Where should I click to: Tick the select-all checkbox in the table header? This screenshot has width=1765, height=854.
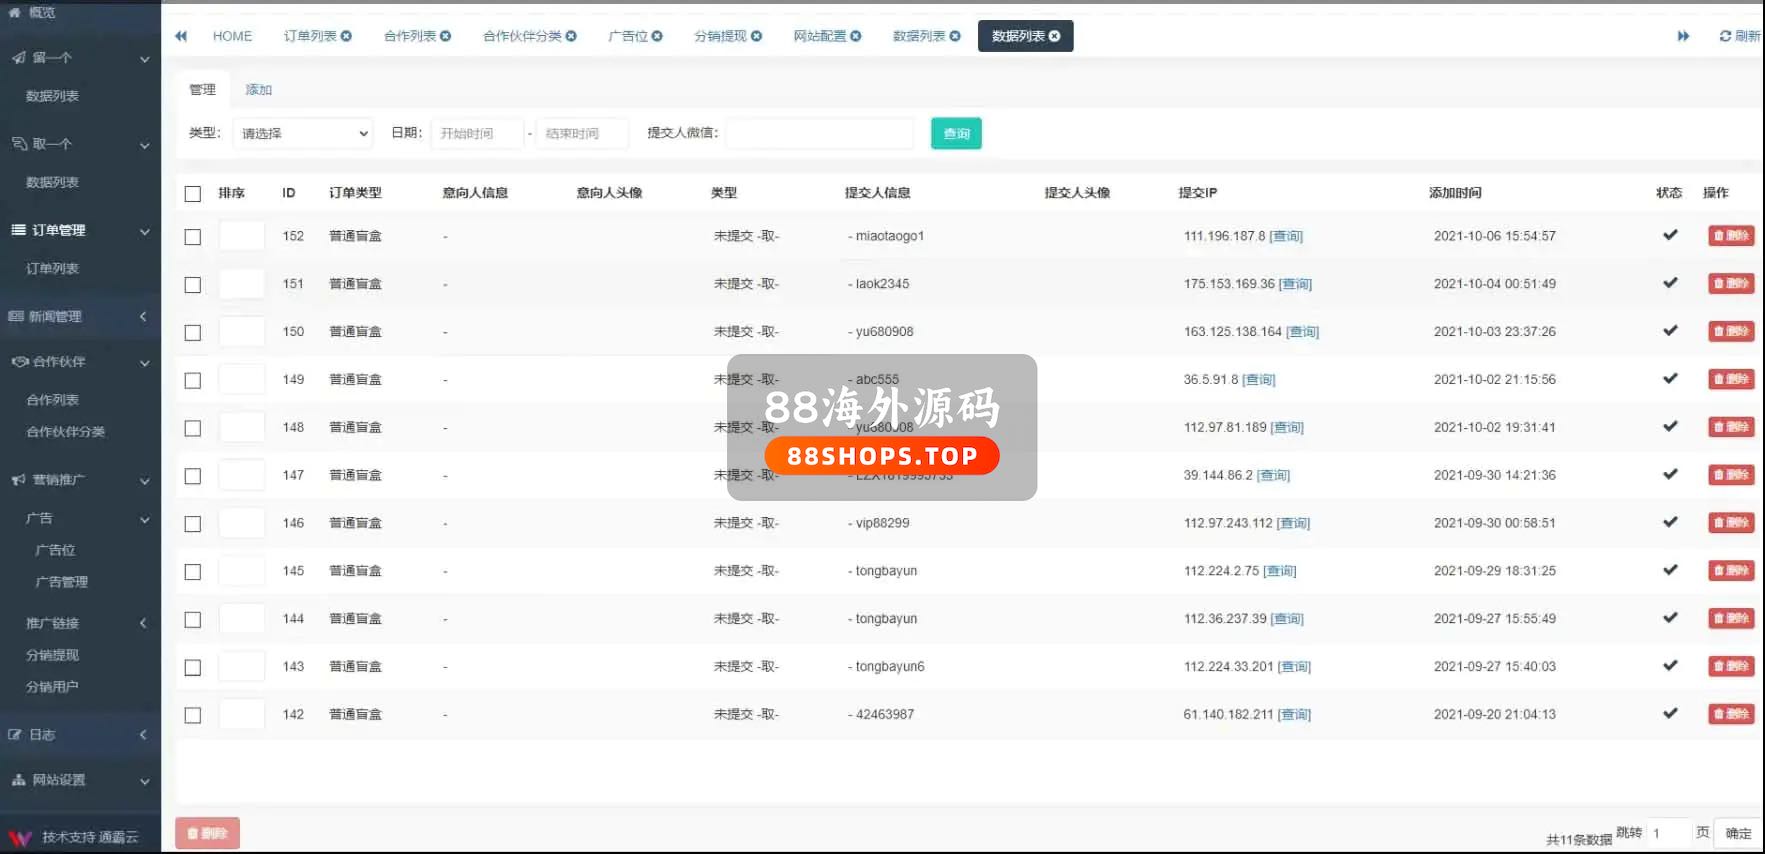pyautogui.click(x=193, y=194)
